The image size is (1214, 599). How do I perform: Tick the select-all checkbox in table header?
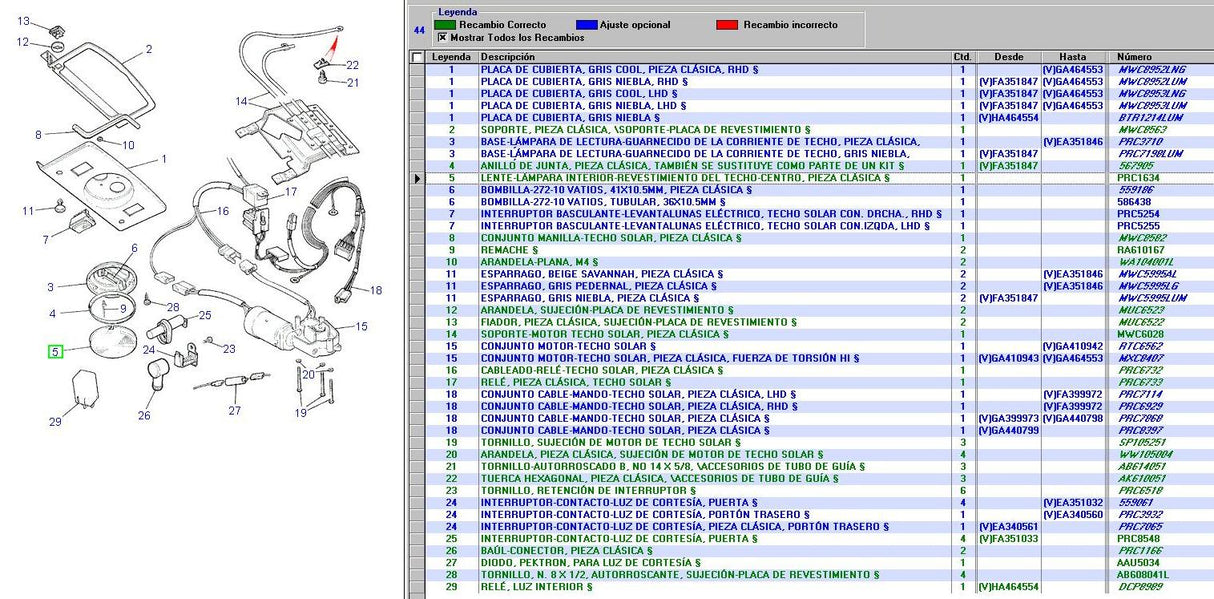click(417, 58)
